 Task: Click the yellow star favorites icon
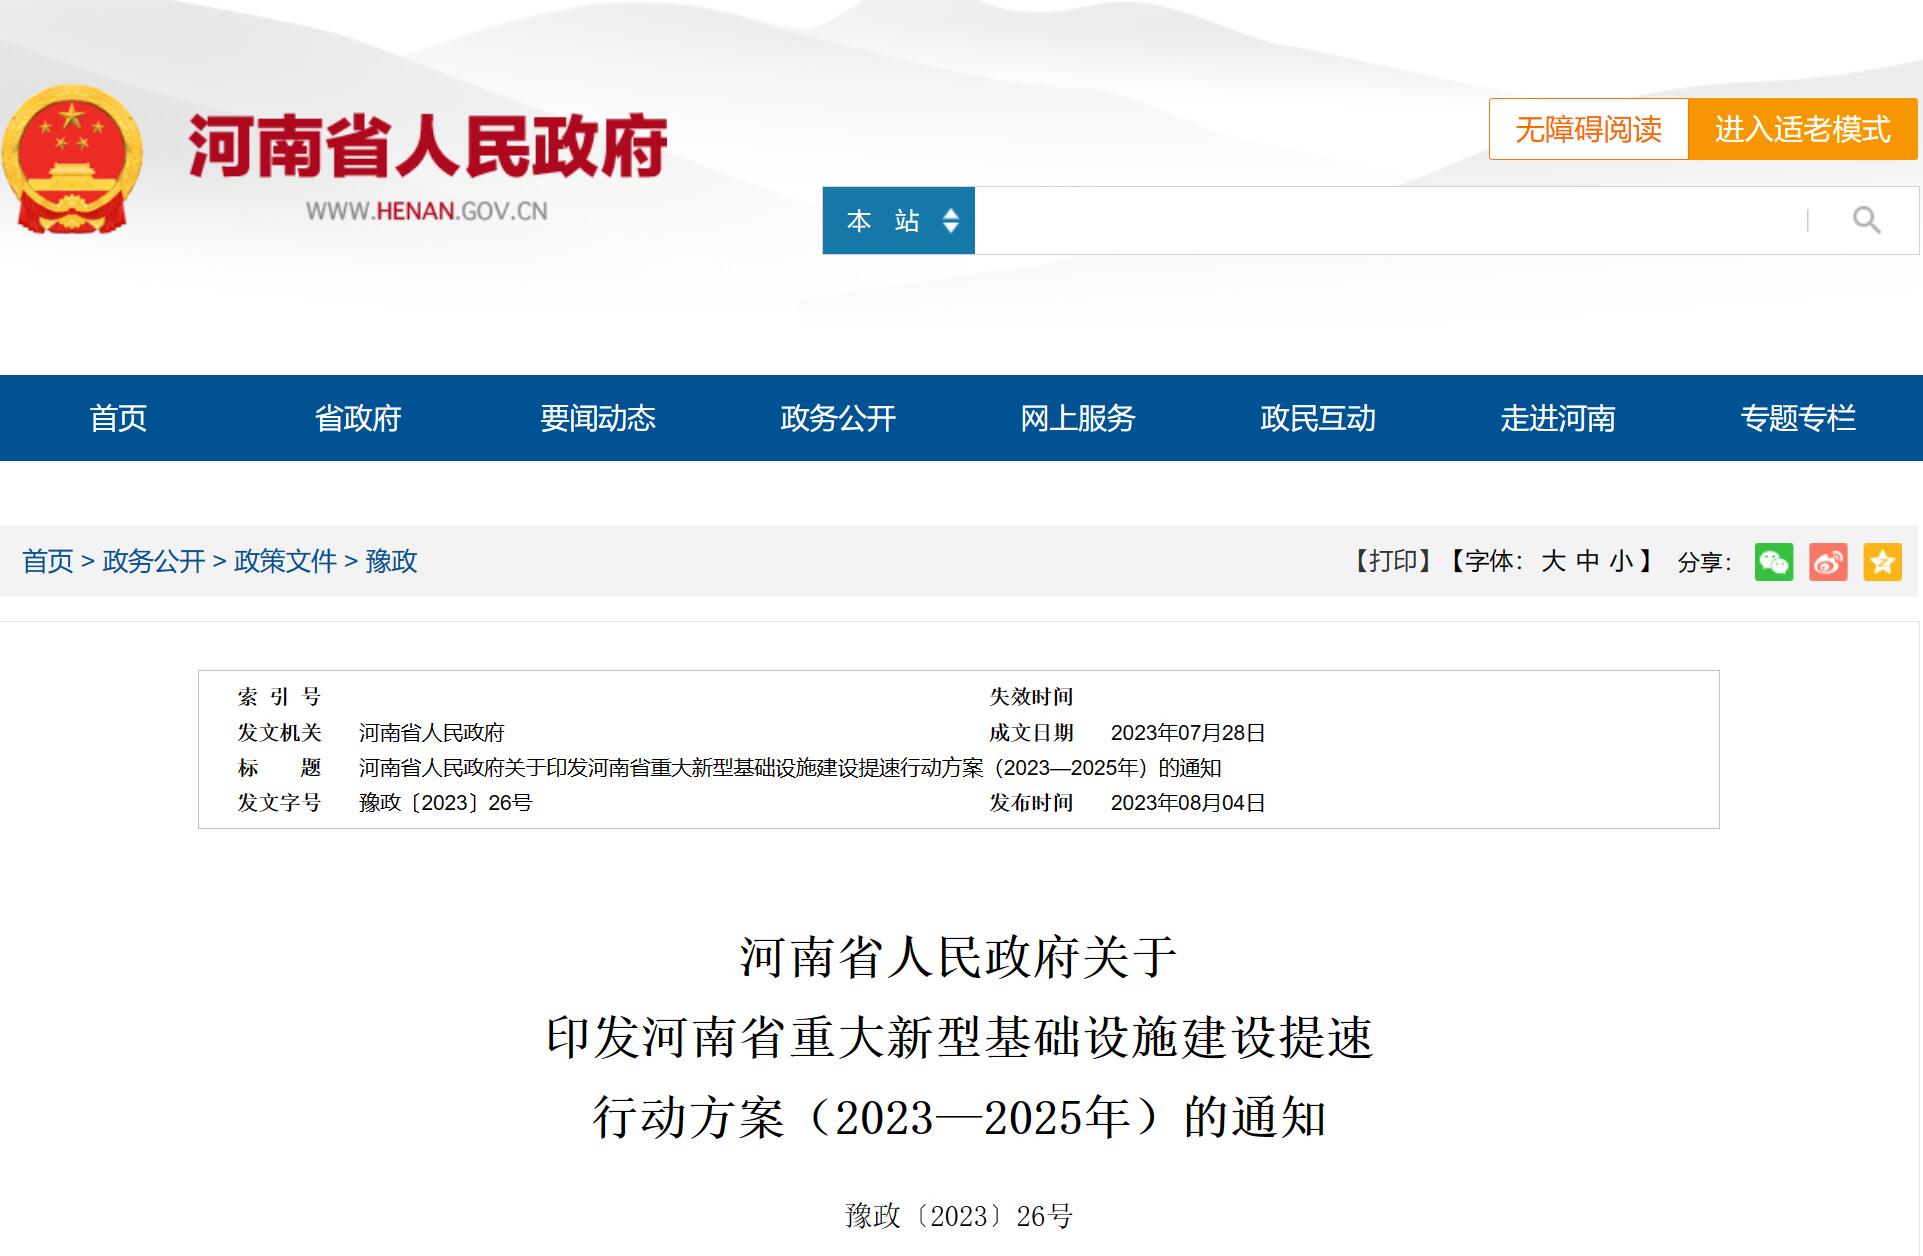coord(1882,562)
